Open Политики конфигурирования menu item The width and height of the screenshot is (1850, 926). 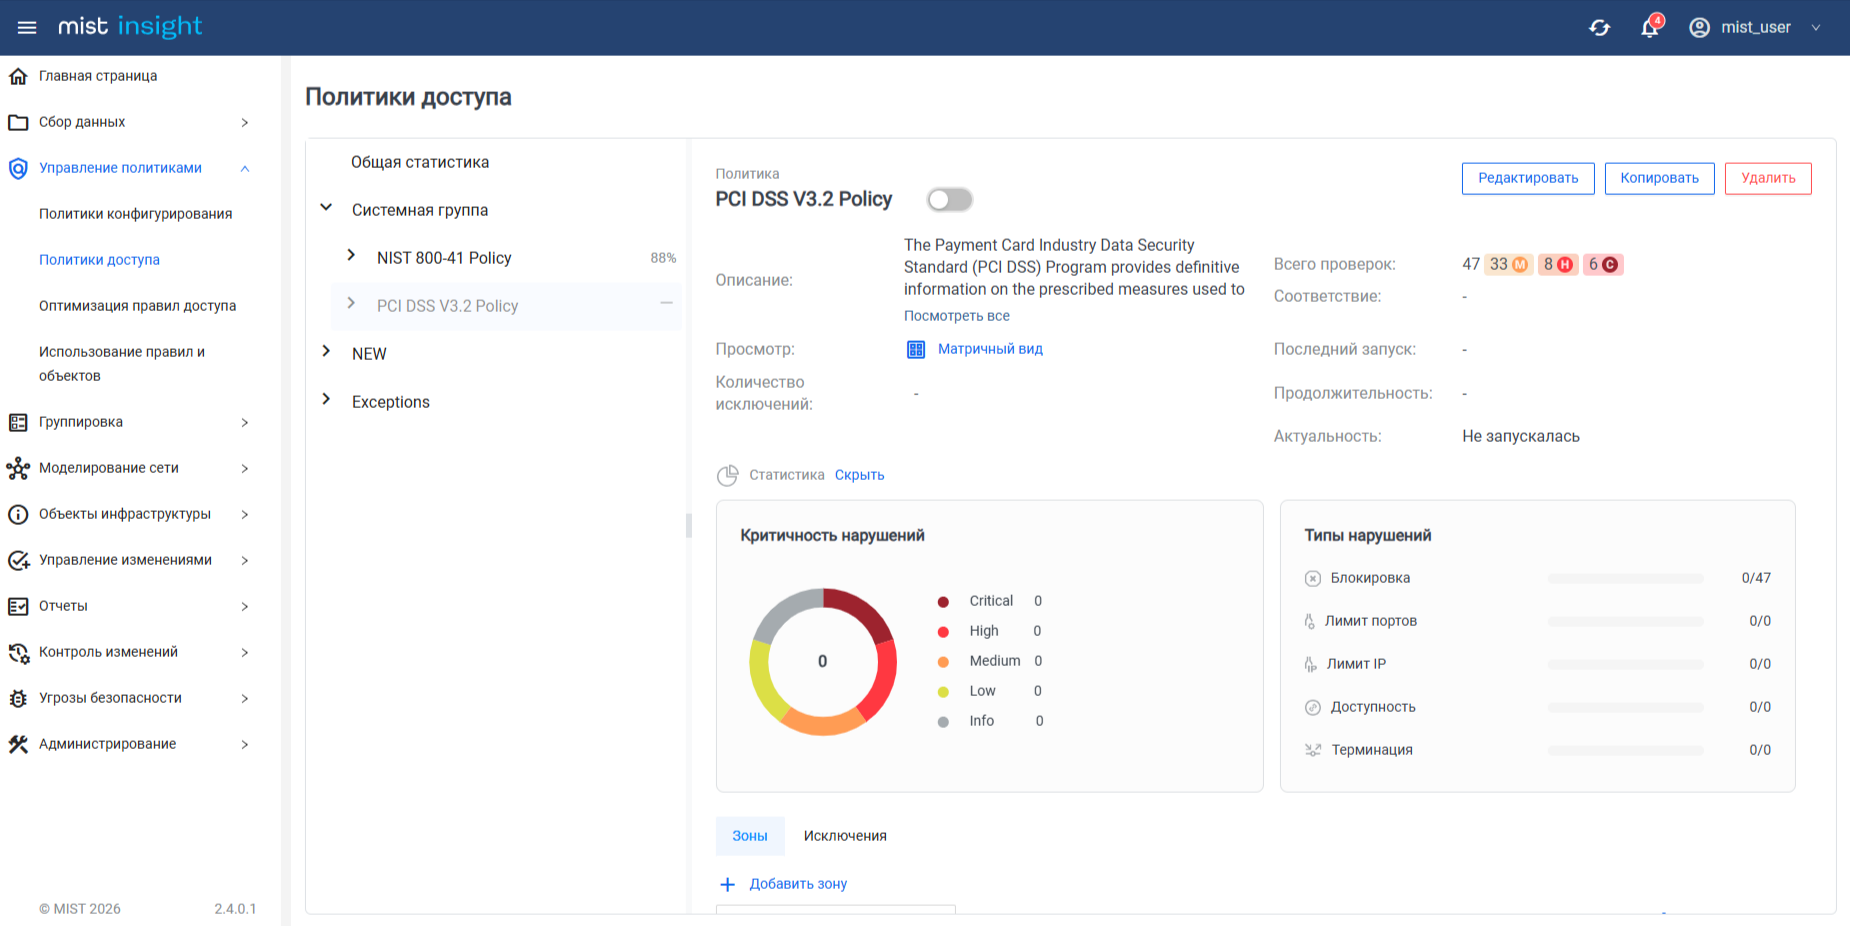click(135, 214)
